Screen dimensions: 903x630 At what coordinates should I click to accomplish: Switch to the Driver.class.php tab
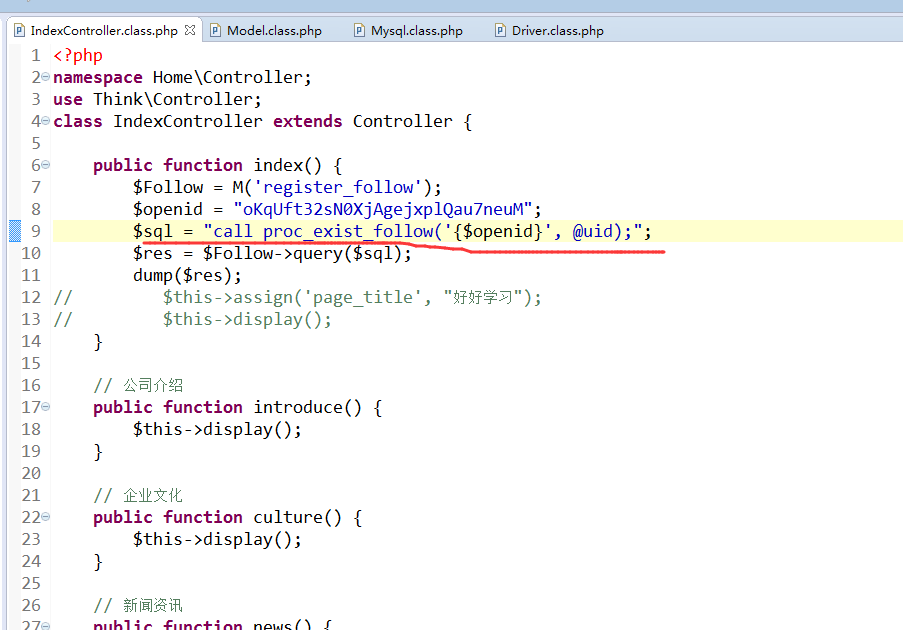click(x=557, y=31)
